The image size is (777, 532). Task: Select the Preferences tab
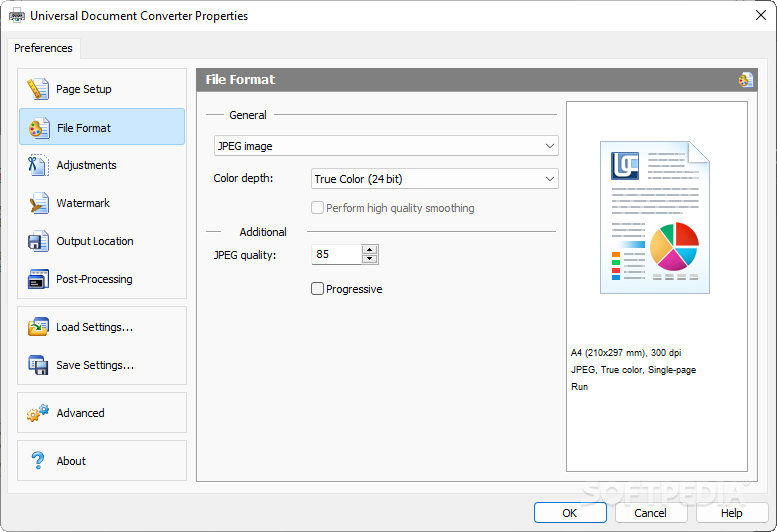tap(43, 48)
